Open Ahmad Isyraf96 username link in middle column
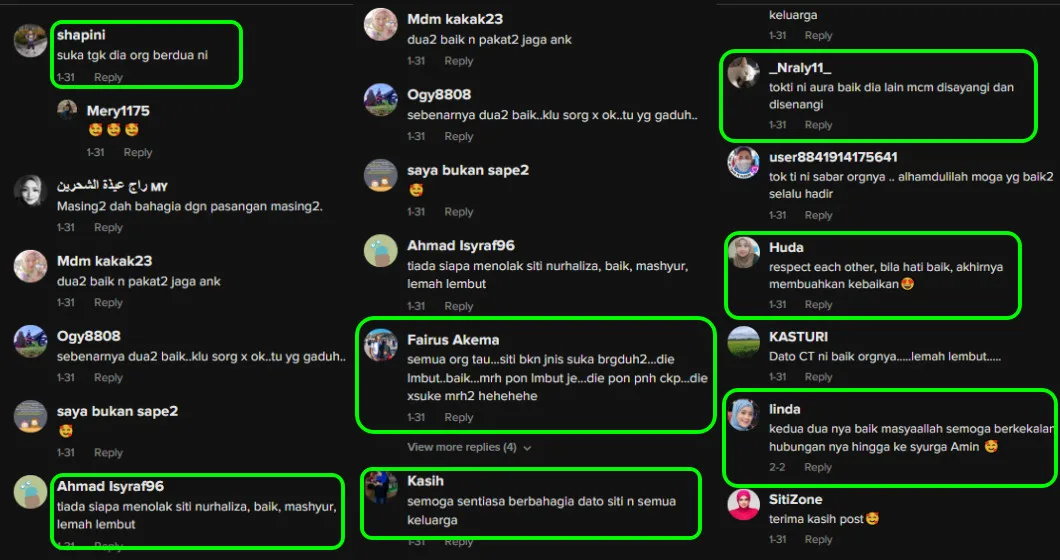Image resolution: width=1060 pixels, height=560 pixels. tap(461, 246)
